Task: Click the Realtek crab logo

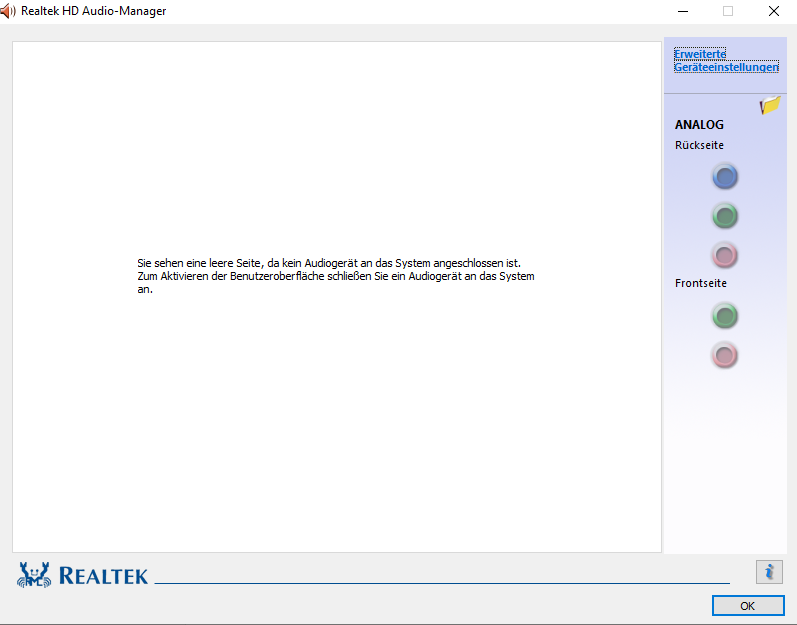Action: (x=34, y=575)
